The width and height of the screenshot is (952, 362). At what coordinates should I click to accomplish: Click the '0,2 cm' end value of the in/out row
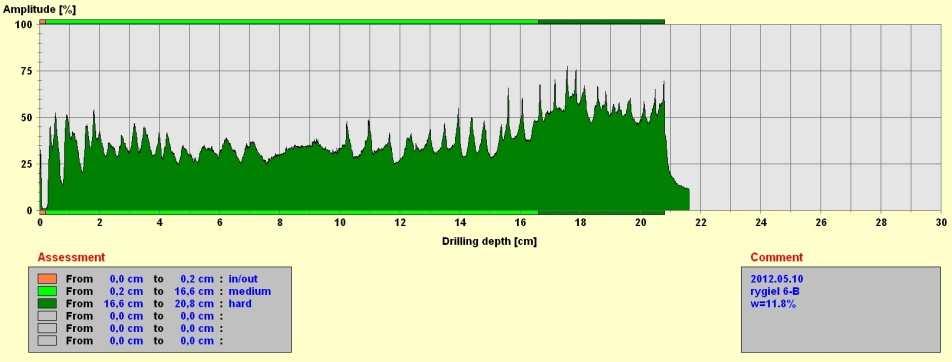[x=197, y=279]
